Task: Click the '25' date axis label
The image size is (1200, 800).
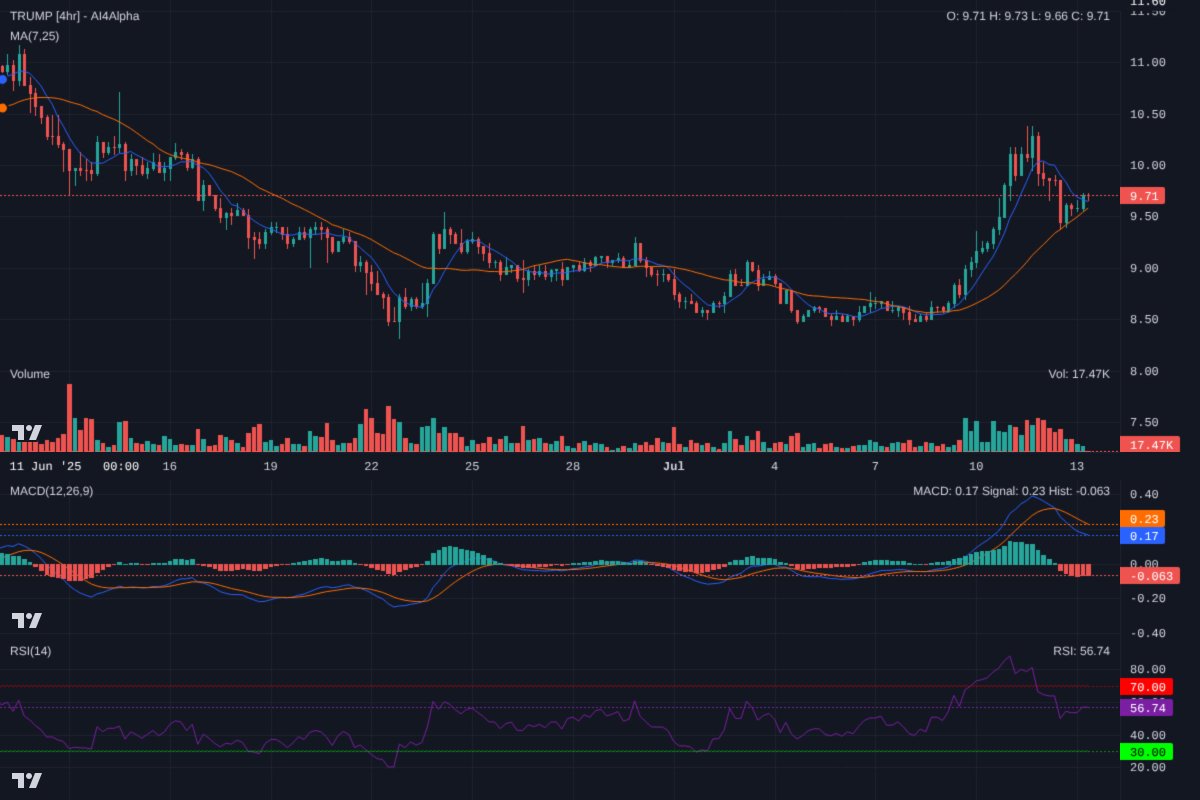Action: pyautogui.click(x=472, y=466)
